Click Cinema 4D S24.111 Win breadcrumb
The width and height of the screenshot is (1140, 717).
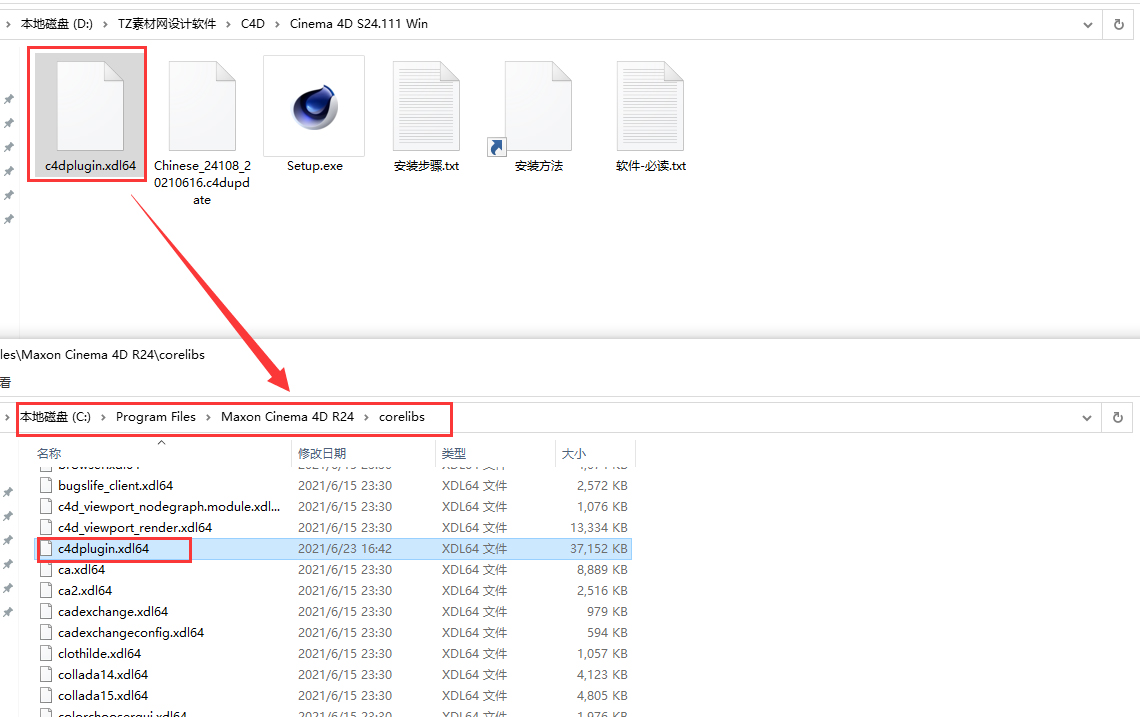point(358,24)
